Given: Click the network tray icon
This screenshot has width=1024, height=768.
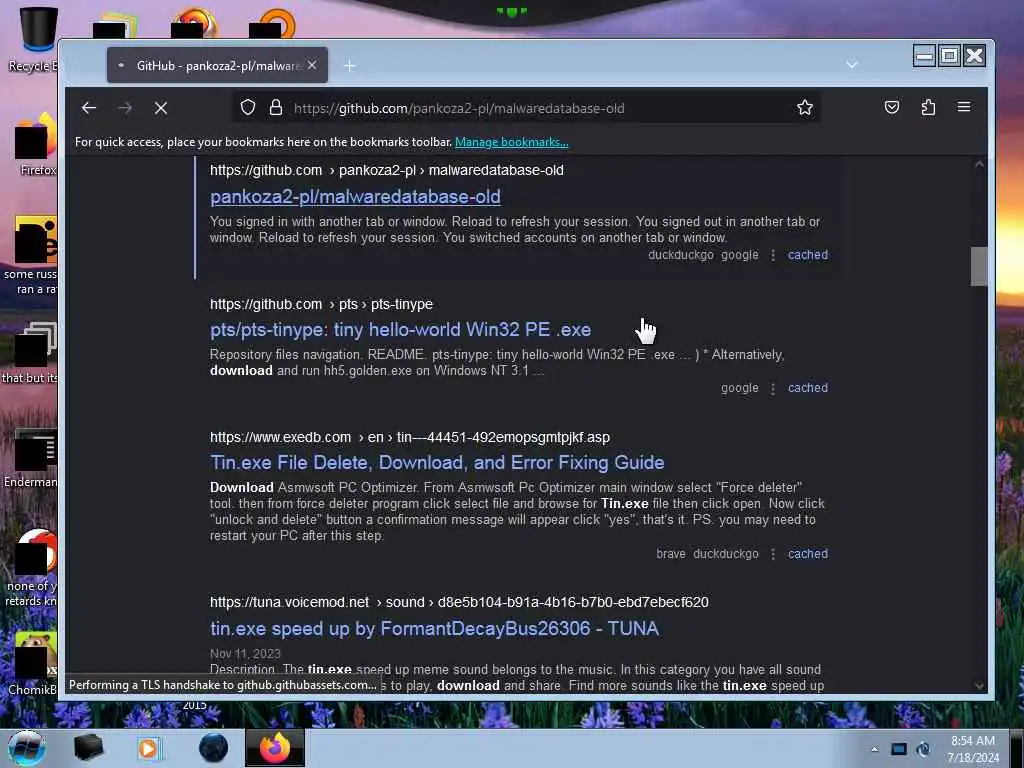Looking at the screenshot, I should tap(899, 749).
